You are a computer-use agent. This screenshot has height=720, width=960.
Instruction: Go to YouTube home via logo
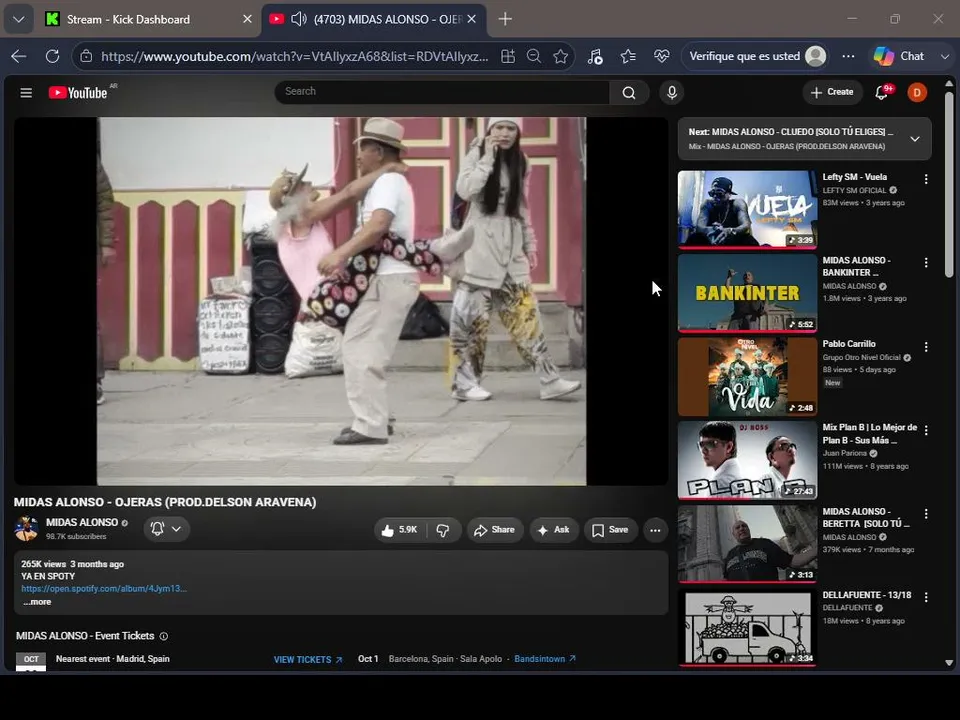[x=78, y=93]
